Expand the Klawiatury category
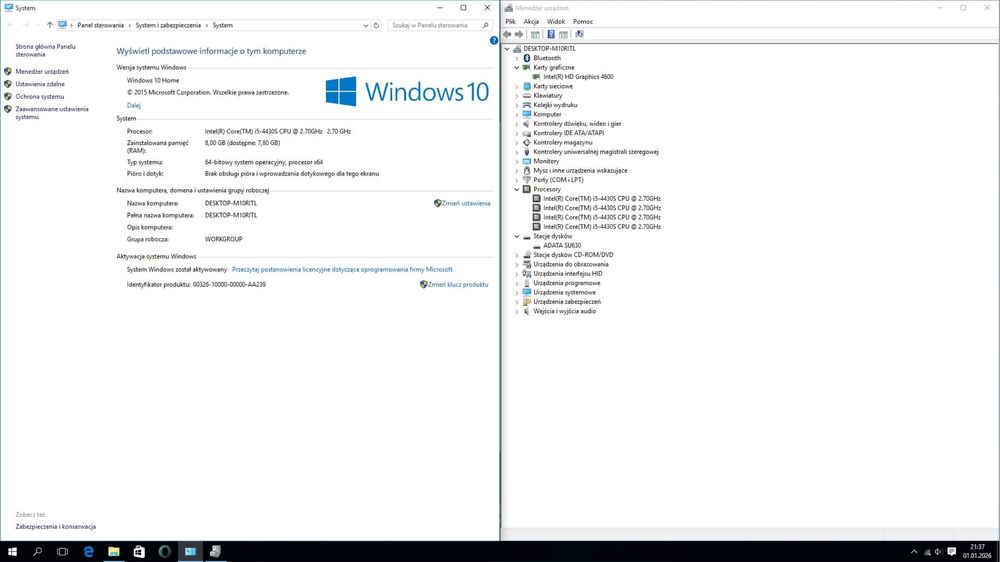1000x562 pixels. point(517,96)
